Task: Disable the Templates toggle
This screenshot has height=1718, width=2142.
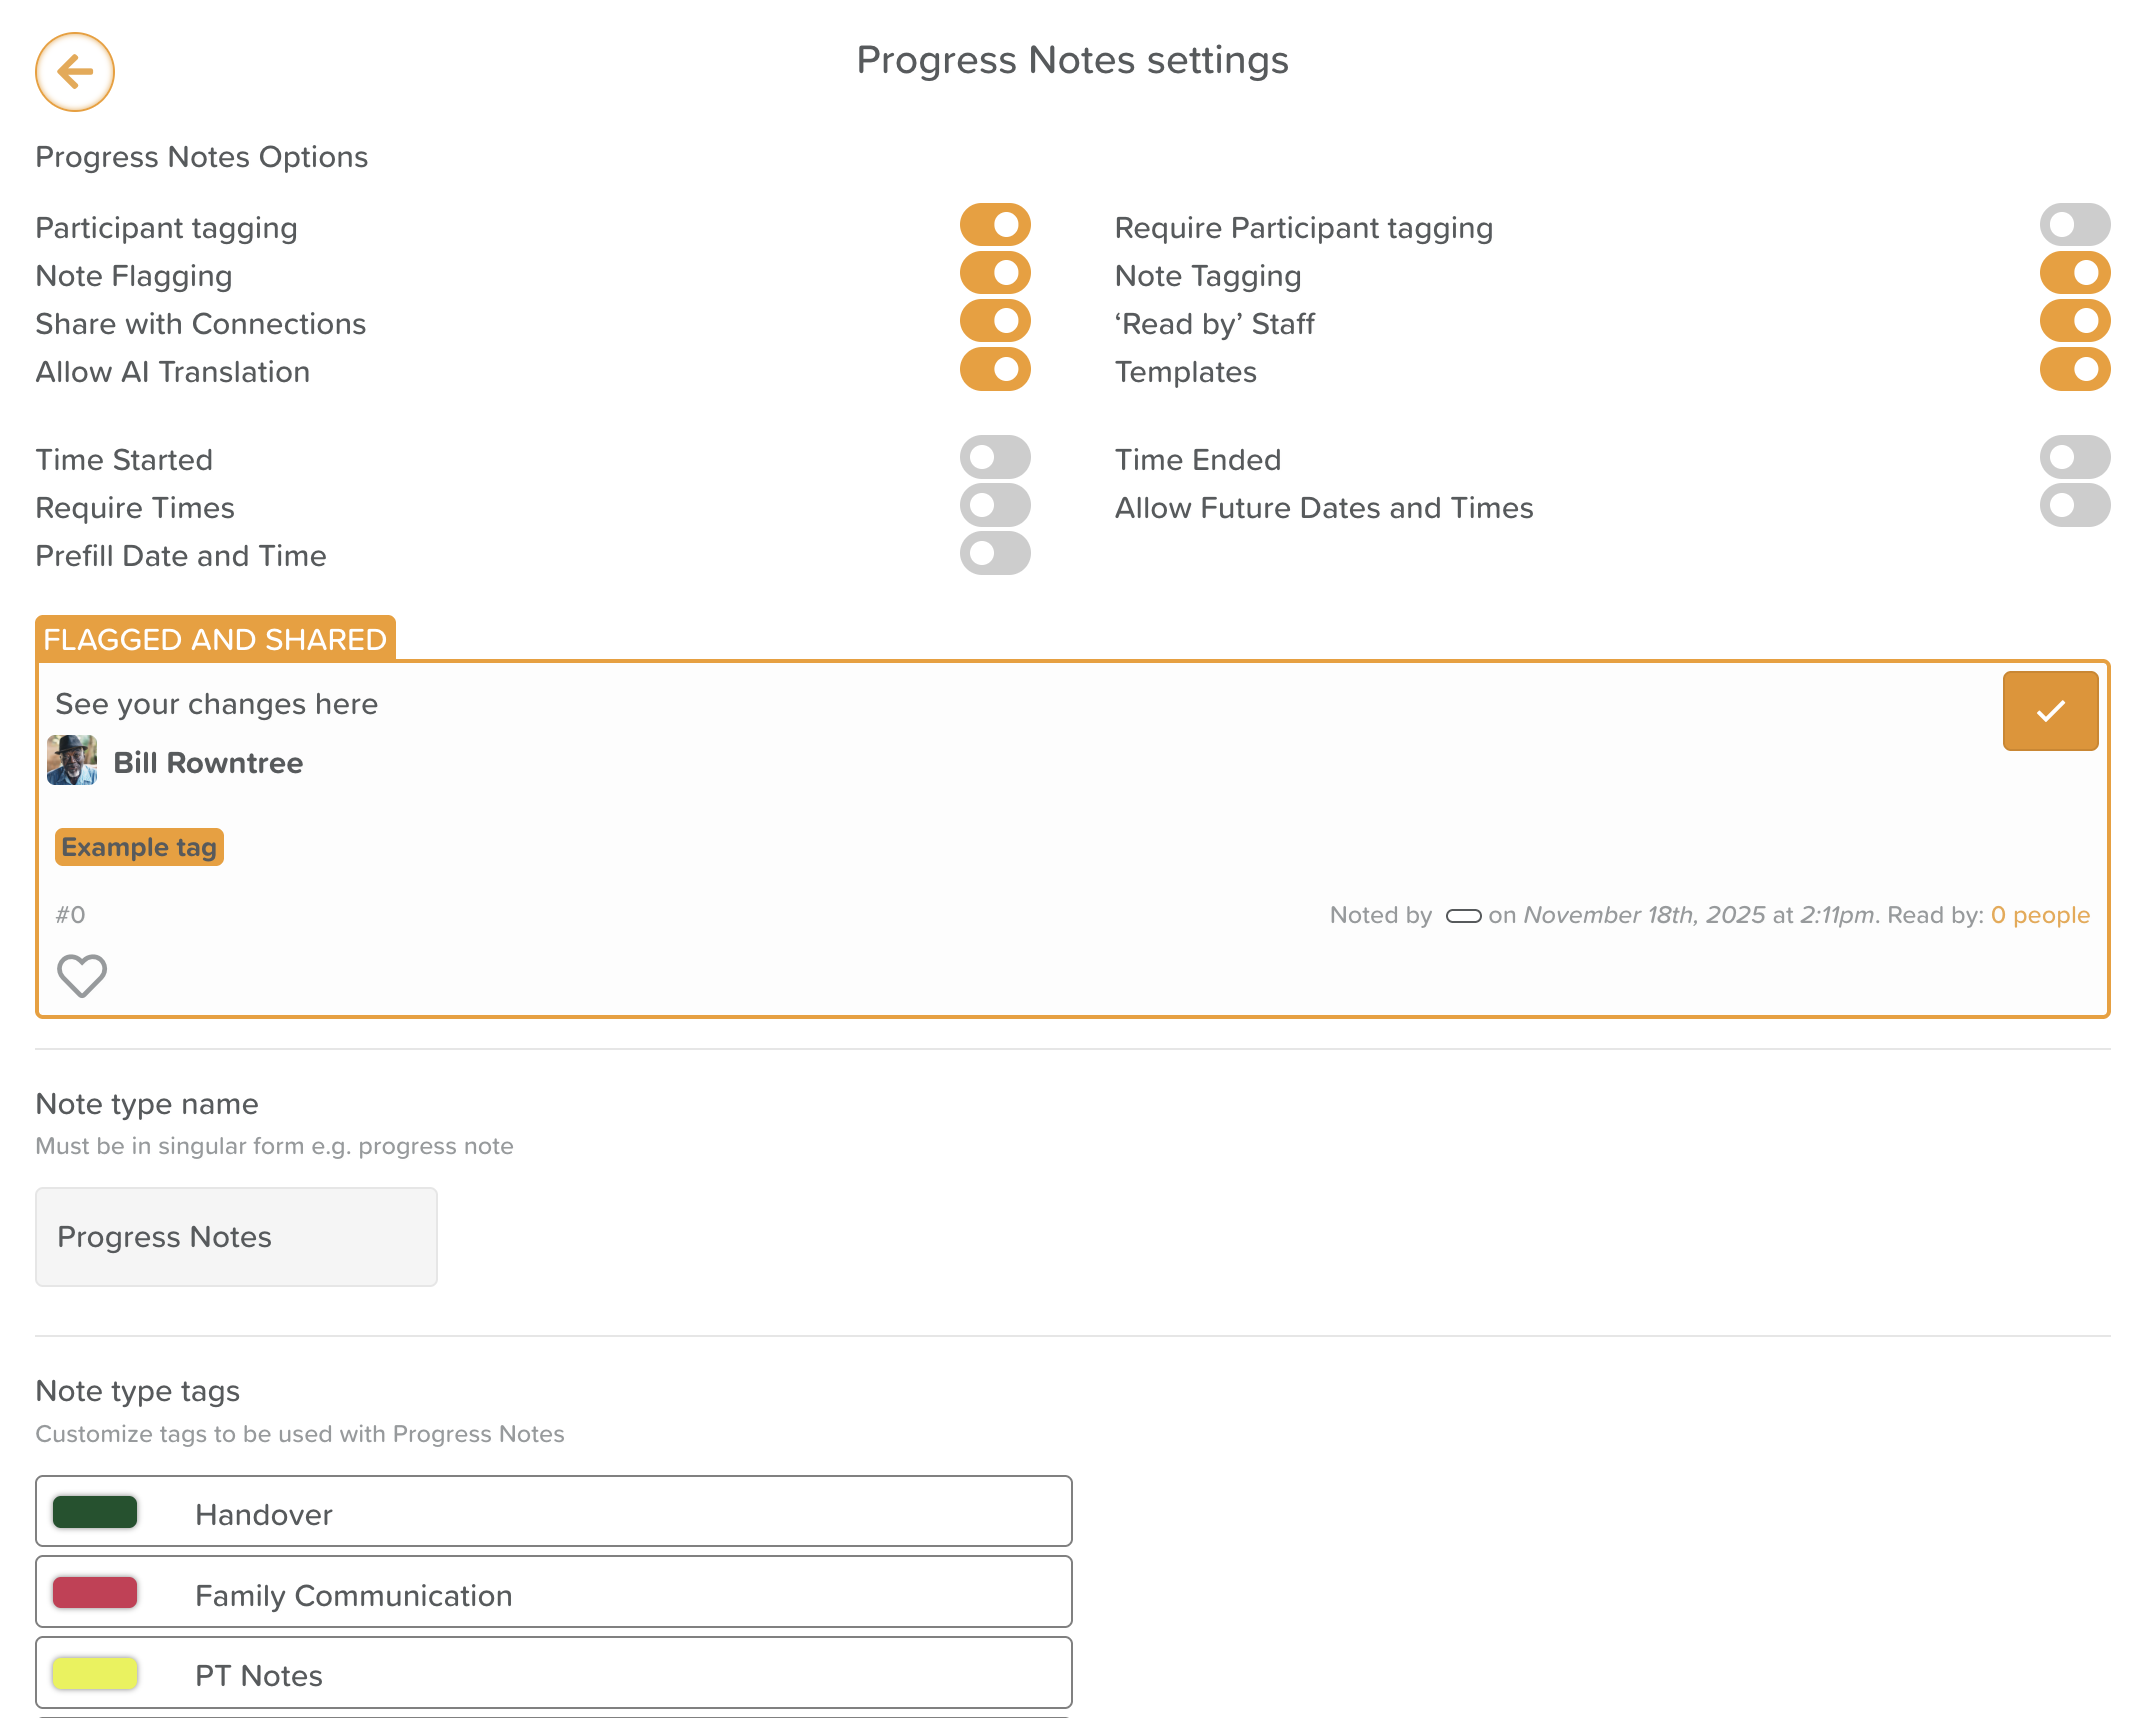Action: coord(2075,369)
